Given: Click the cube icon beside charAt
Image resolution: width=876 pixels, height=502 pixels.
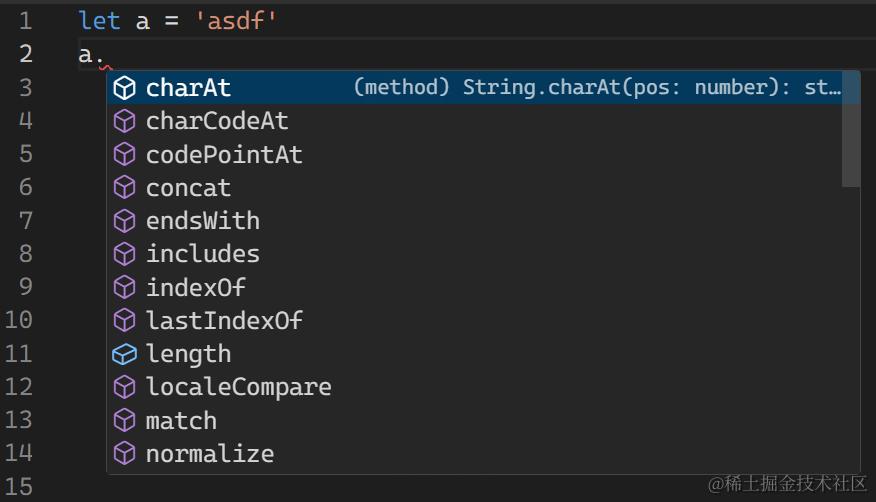Looking at the screenshot, I should pyautogui.click(x=124, y=88).
